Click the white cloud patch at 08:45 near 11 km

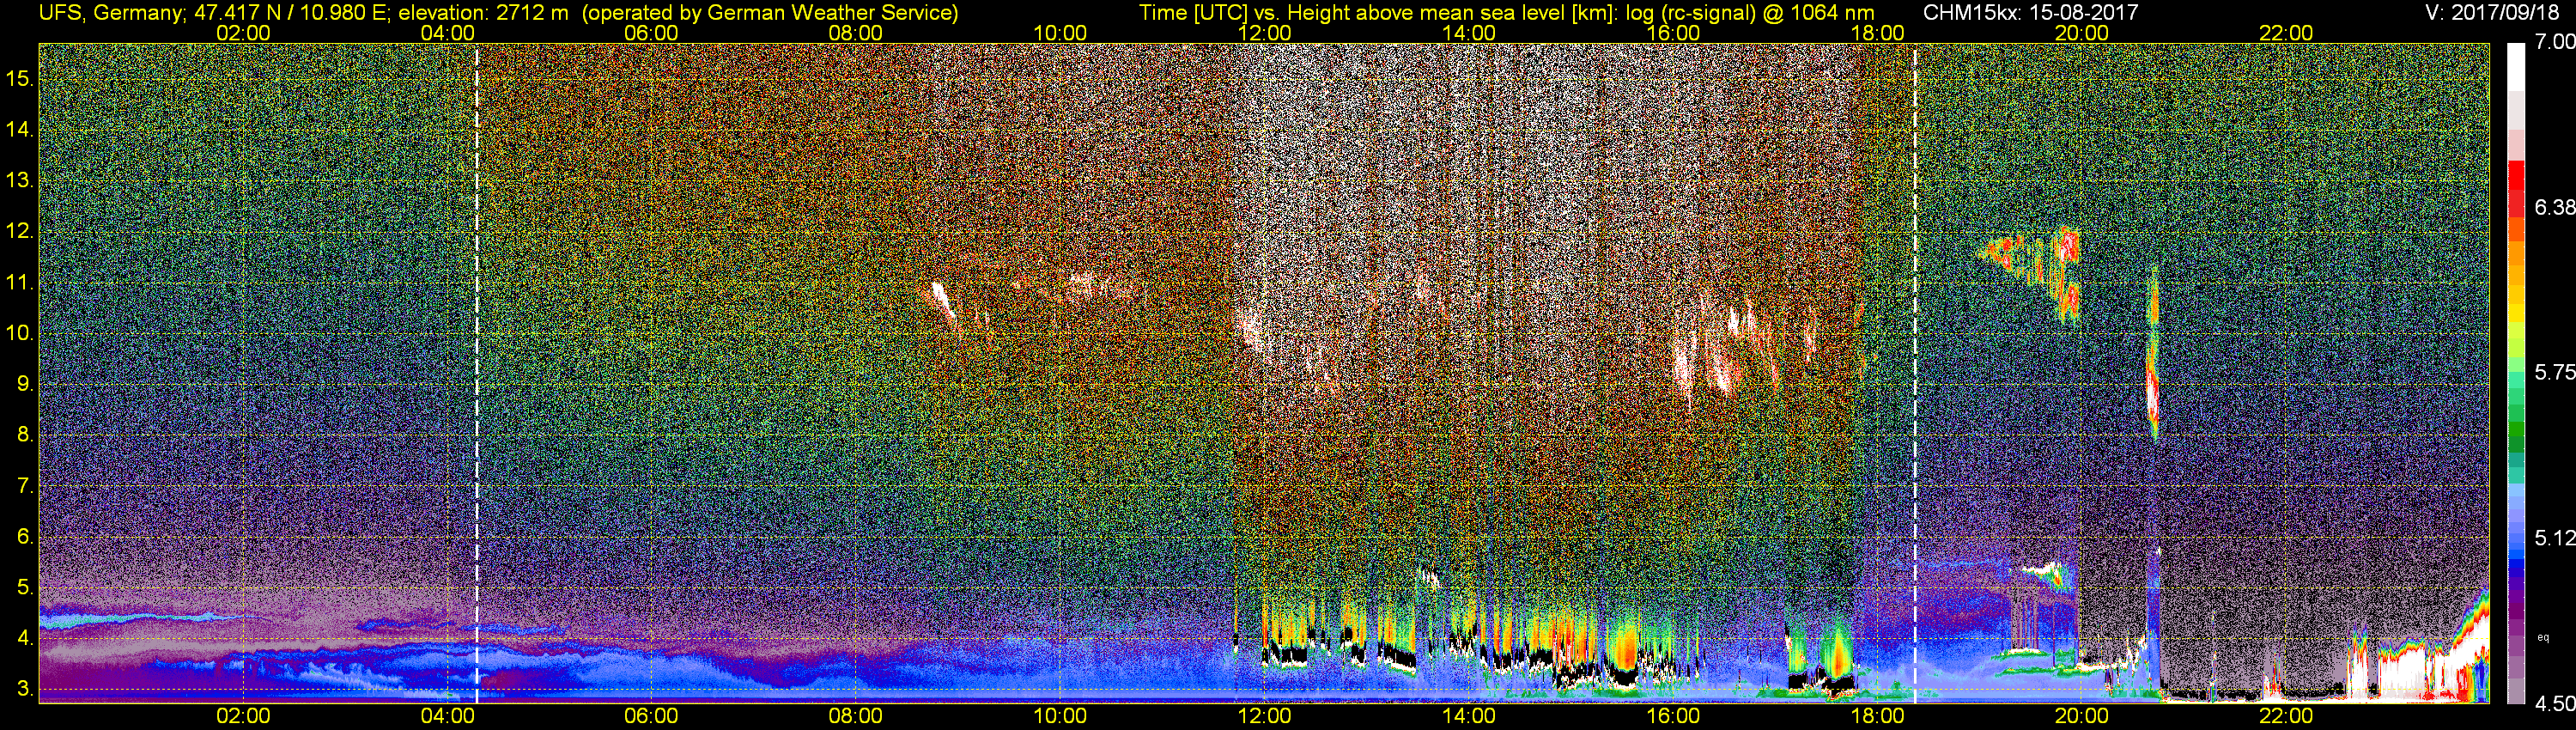pyautogui.click(x=941, y=303)
